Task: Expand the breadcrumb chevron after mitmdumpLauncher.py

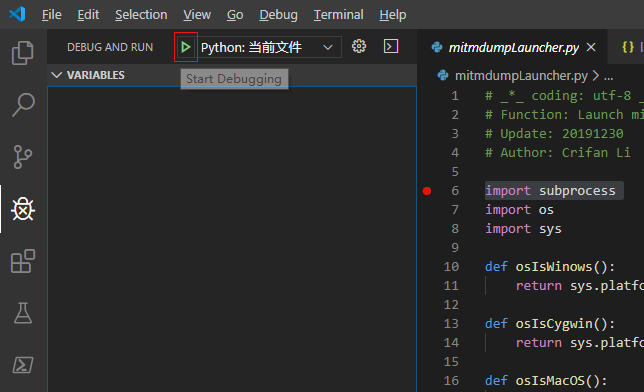Action: [x=596, y=76]
